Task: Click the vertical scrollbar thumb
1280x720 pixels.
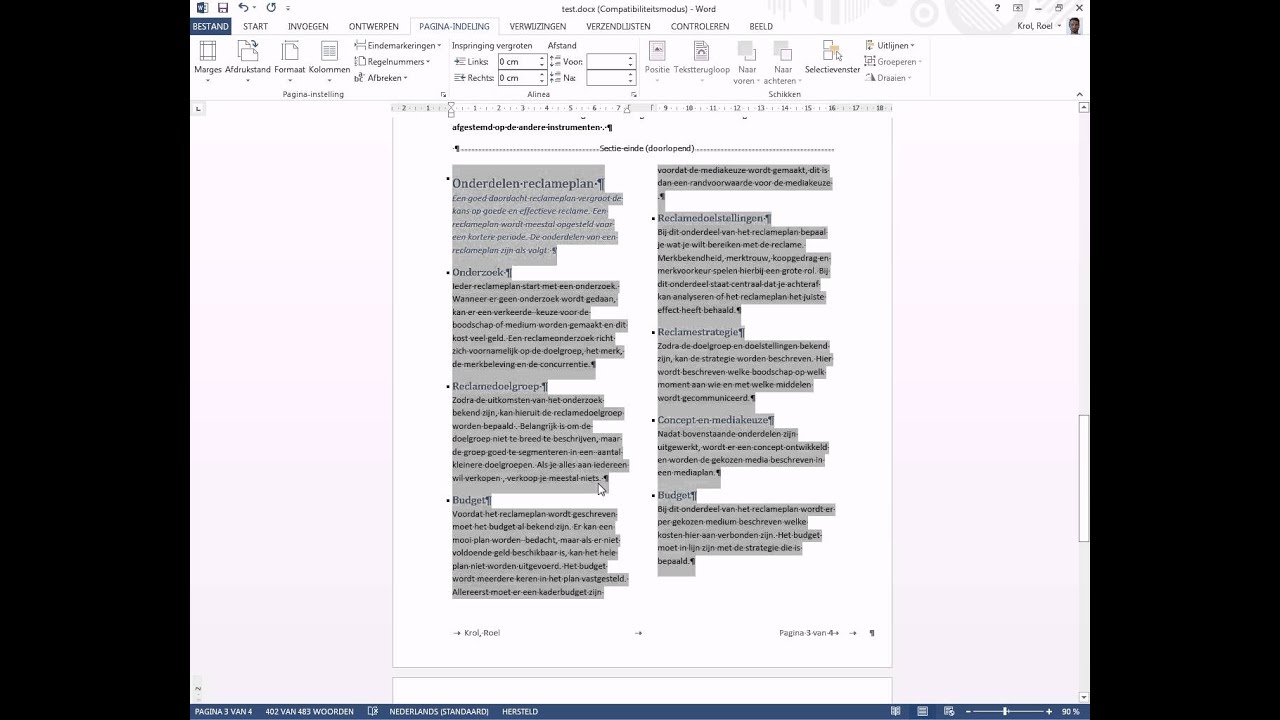Action: coord(1084,478)
